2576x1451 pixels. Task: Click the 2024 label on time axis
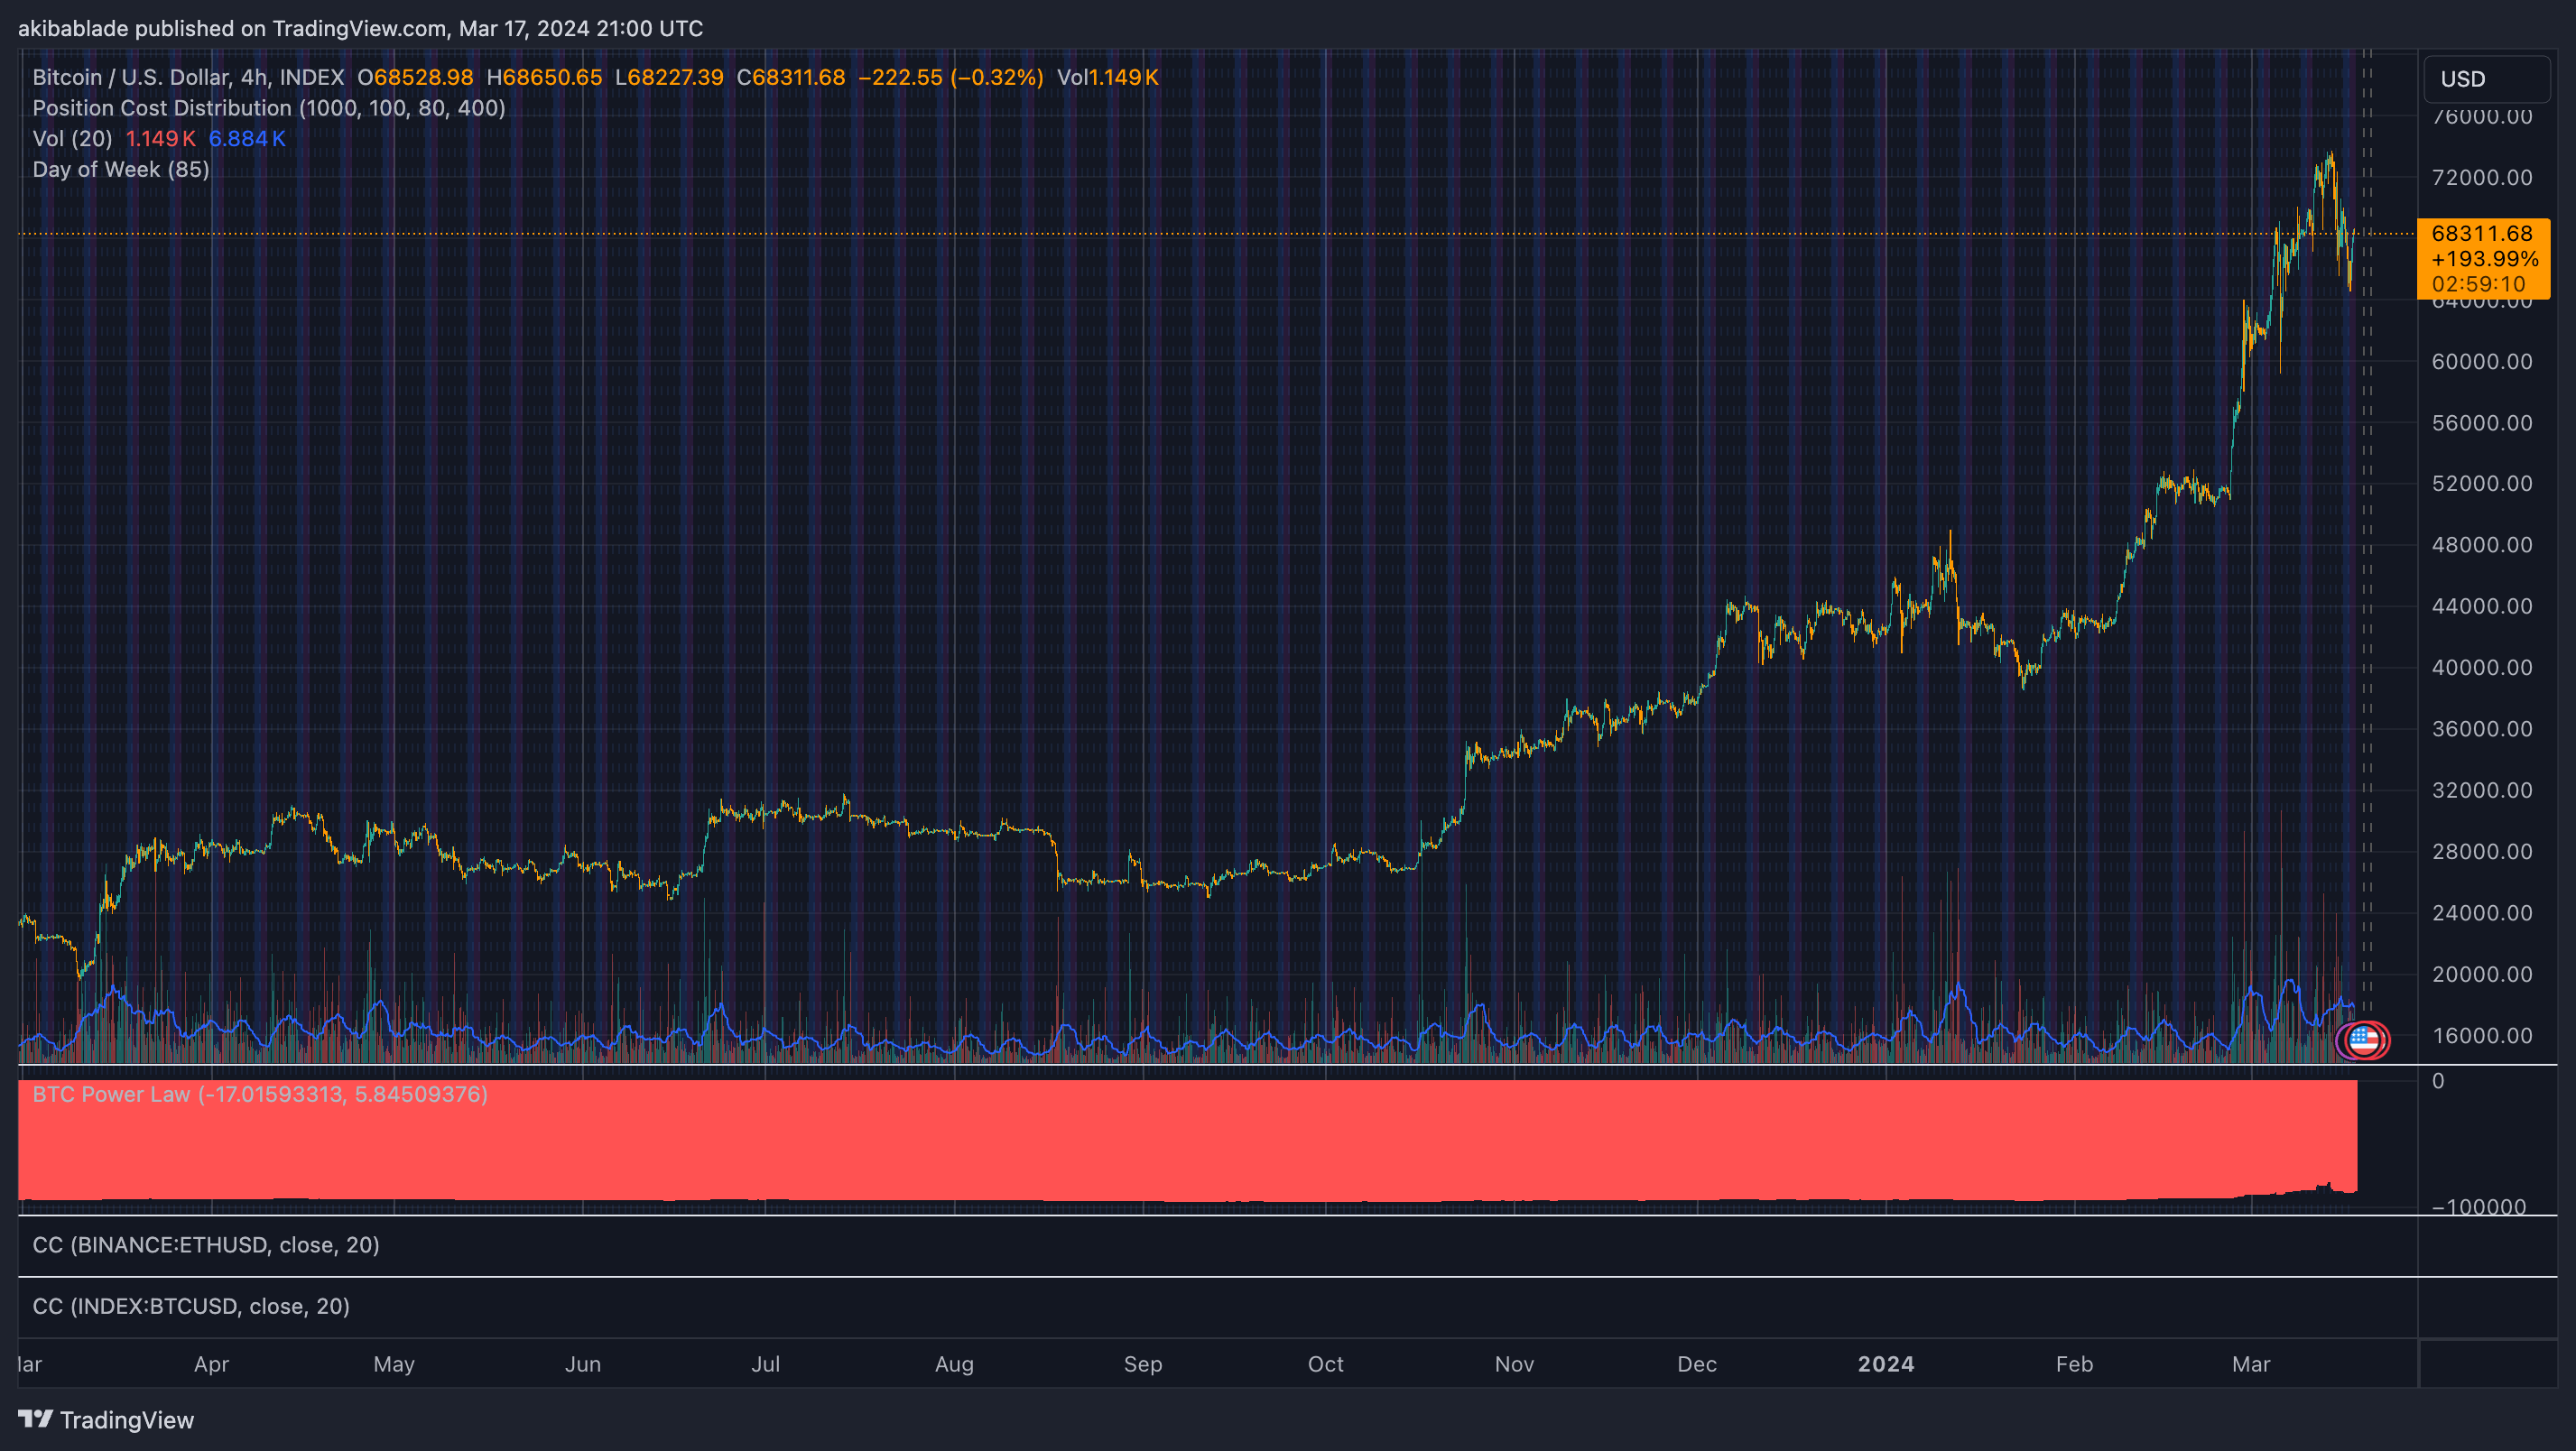pyautogui.click(x=1885, y=1364)
